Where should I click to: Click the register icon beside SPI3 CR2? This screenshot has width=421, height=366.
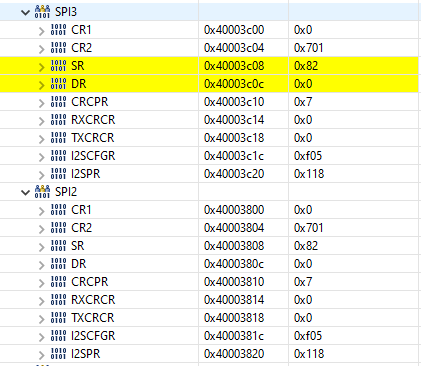[58, 48]
